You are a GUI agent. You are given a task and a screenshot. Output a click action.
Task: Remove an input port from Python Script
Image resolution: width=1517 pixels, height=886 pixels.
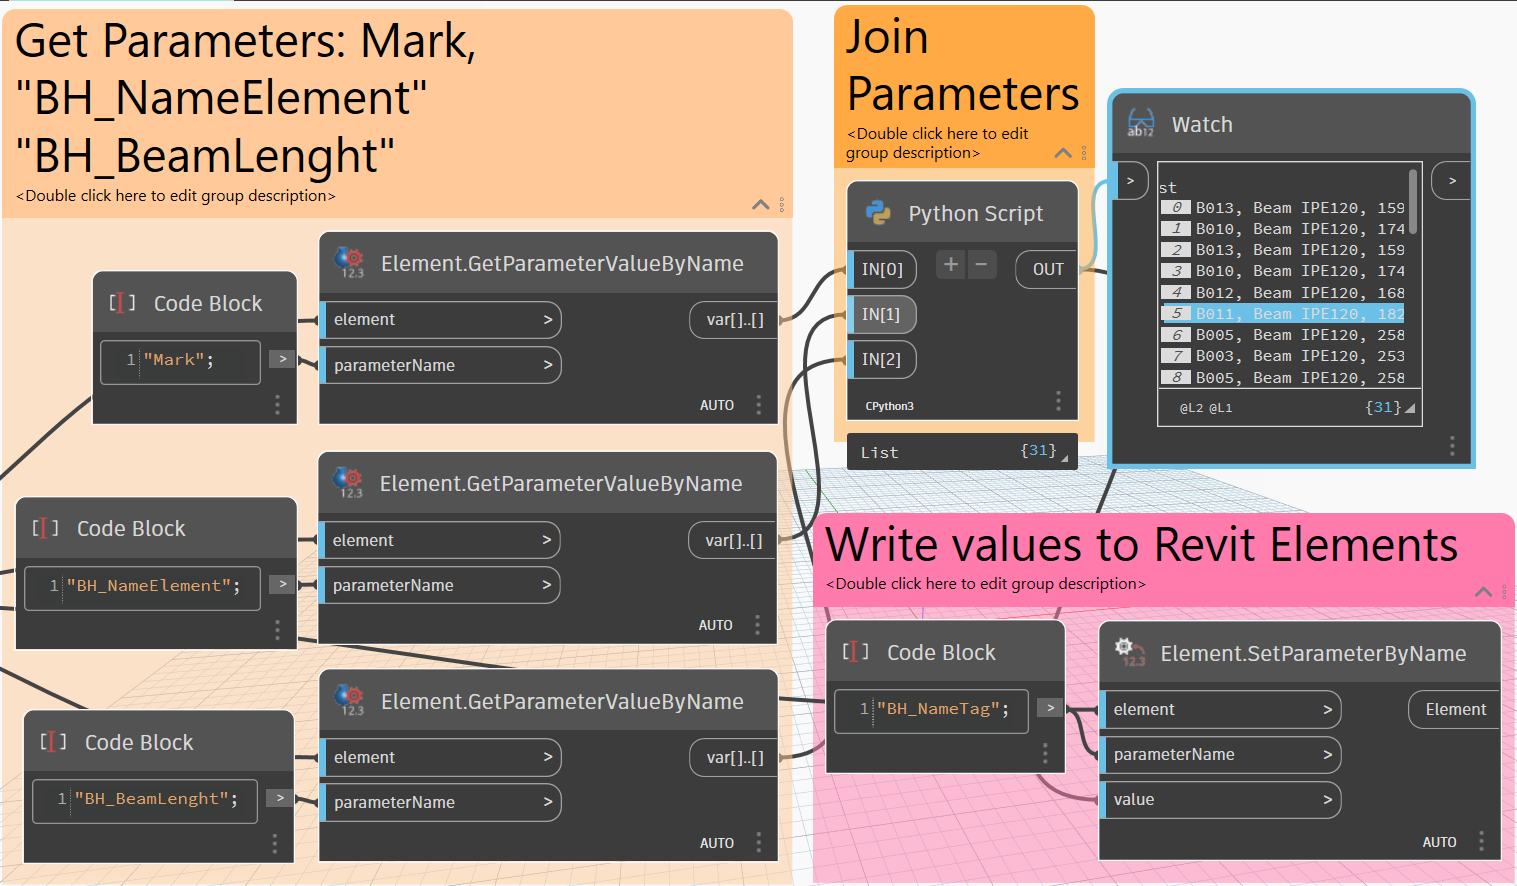[x=982, y=265]
